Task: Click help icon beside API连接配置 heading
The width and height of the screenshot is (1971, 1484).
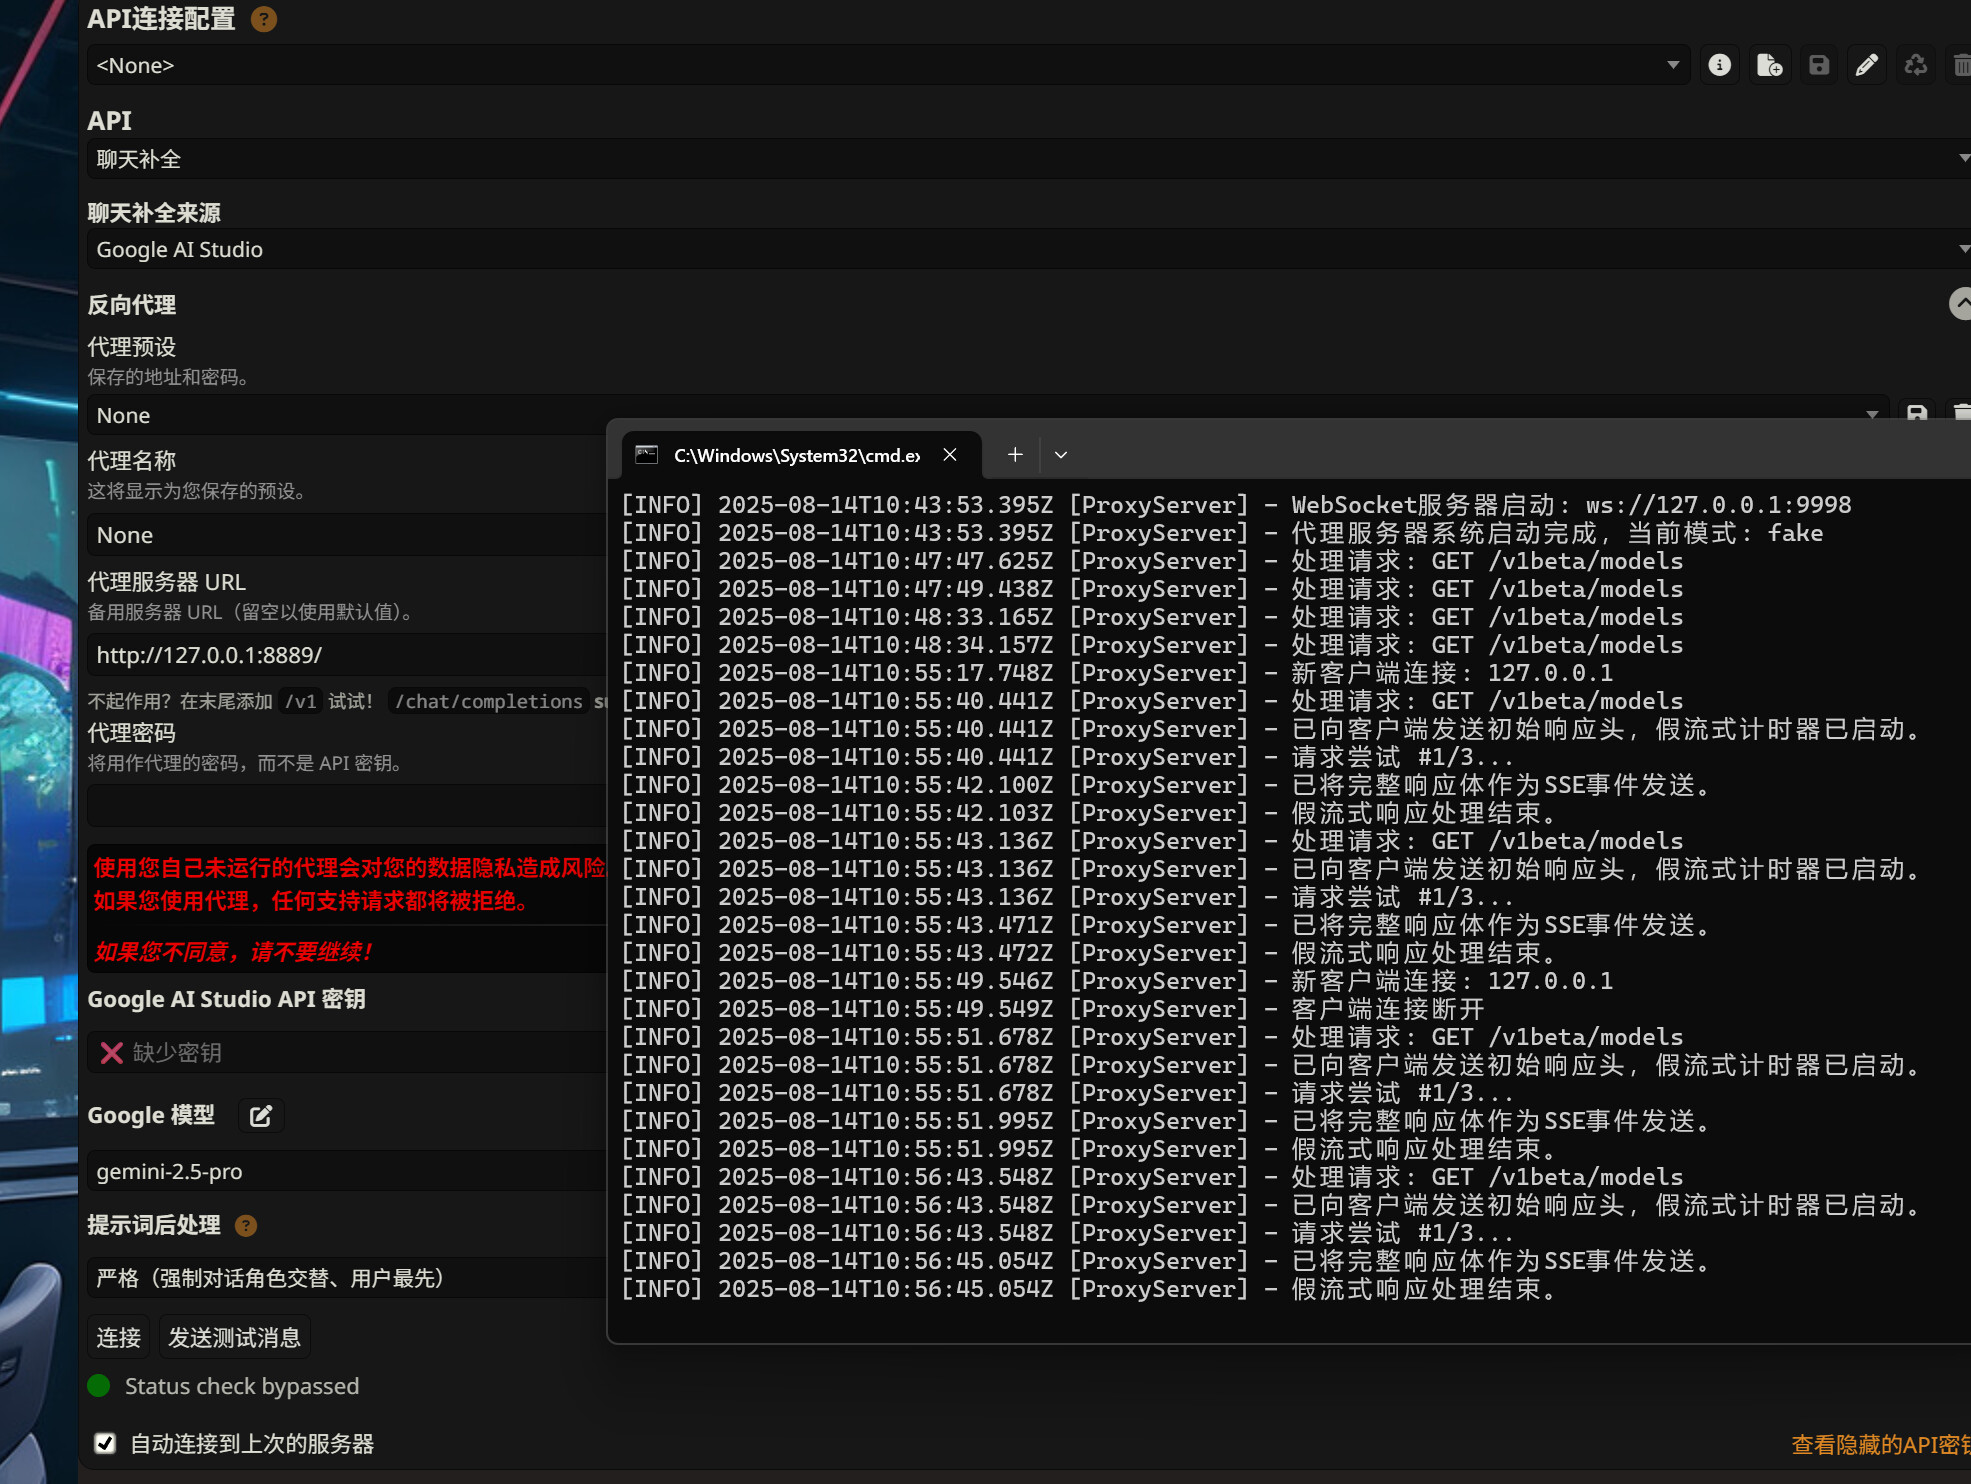Action: coord(264,19)
